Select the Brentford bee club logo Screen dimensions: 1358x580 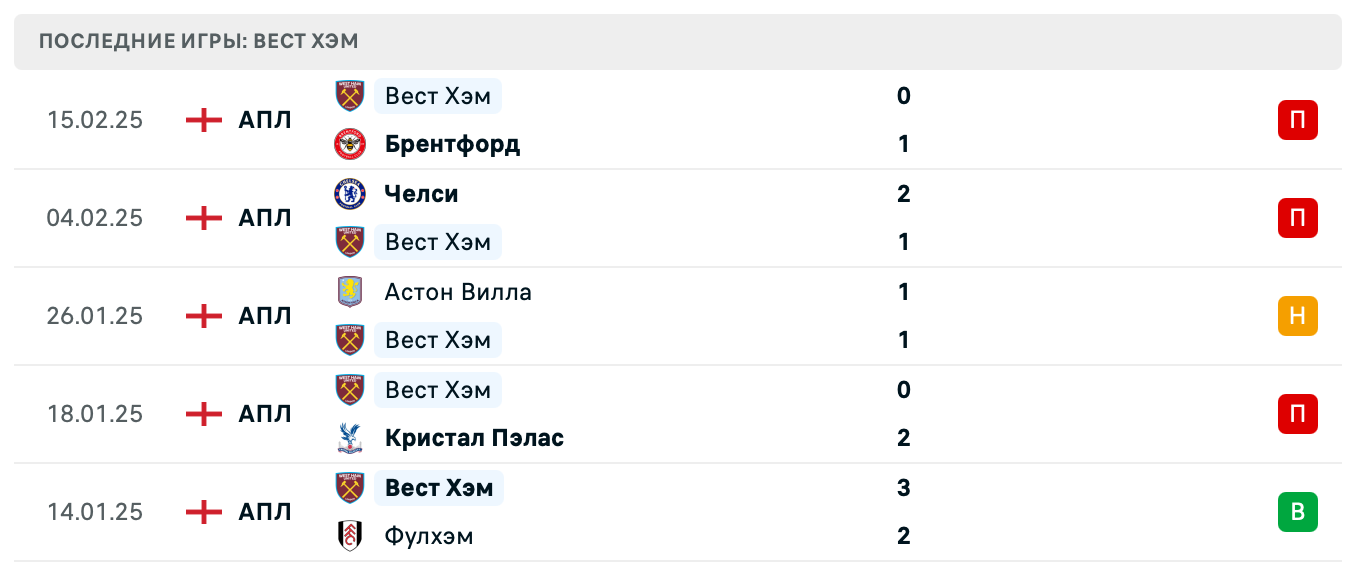point(349,144)
